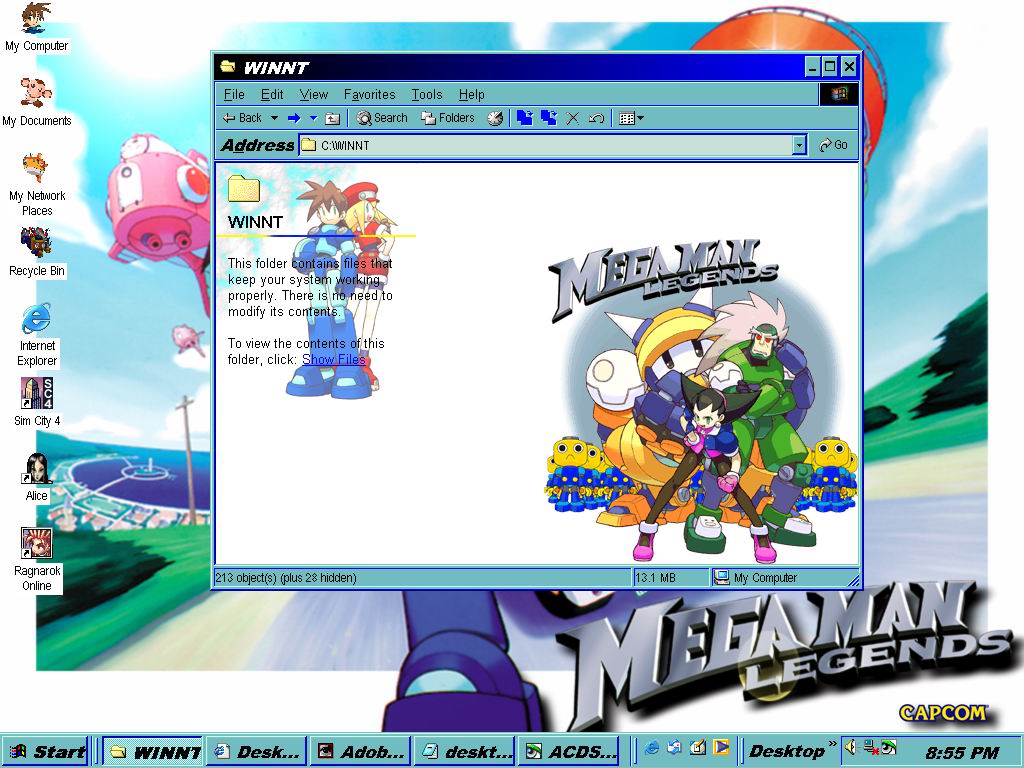This screenshot has width=1024, height=768.
Task: Open the Back history dropdown arrow
Action: coord(274,118)
